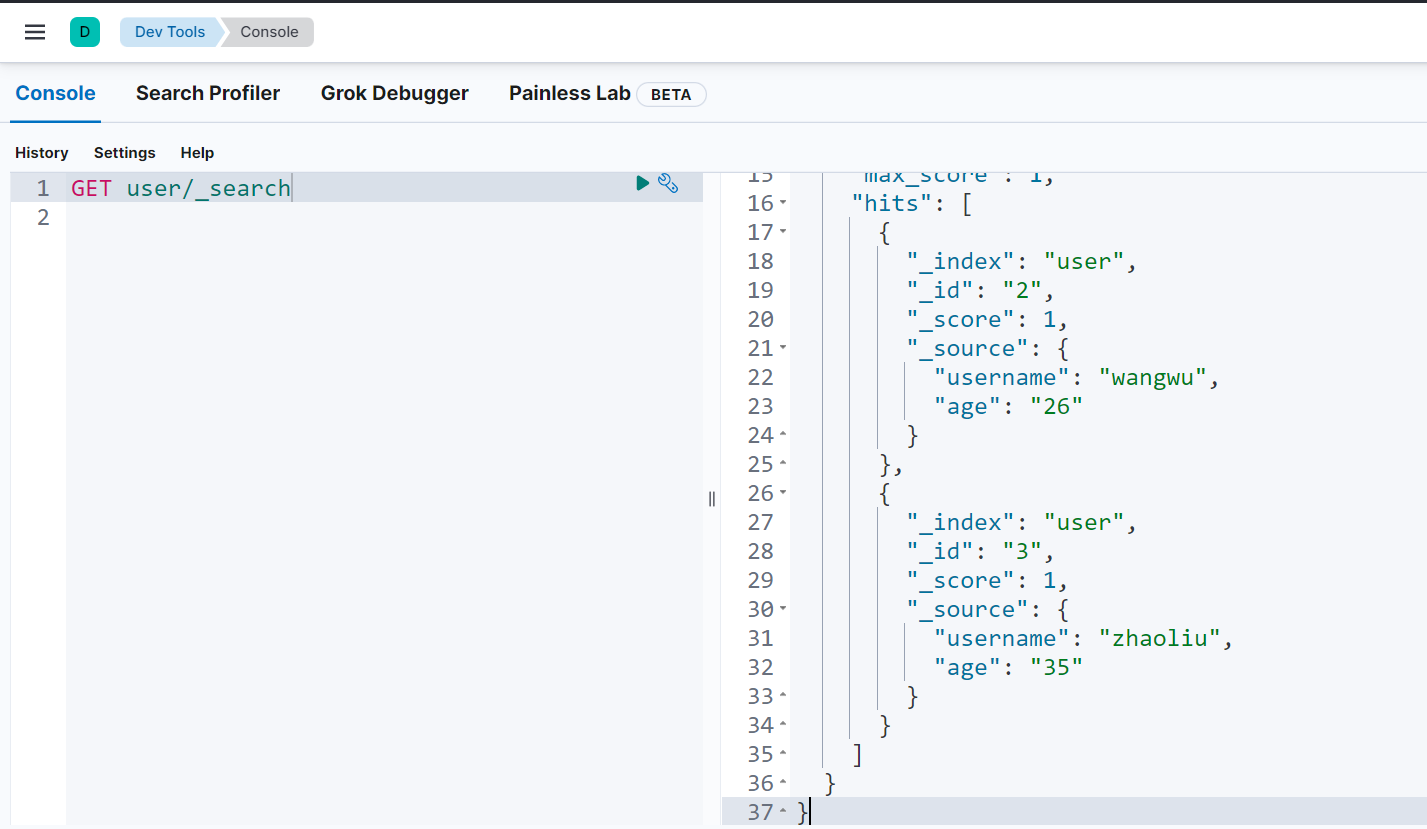Click the panel resize divider handle
1427x829 pixels.
click(x=712, y=499)
